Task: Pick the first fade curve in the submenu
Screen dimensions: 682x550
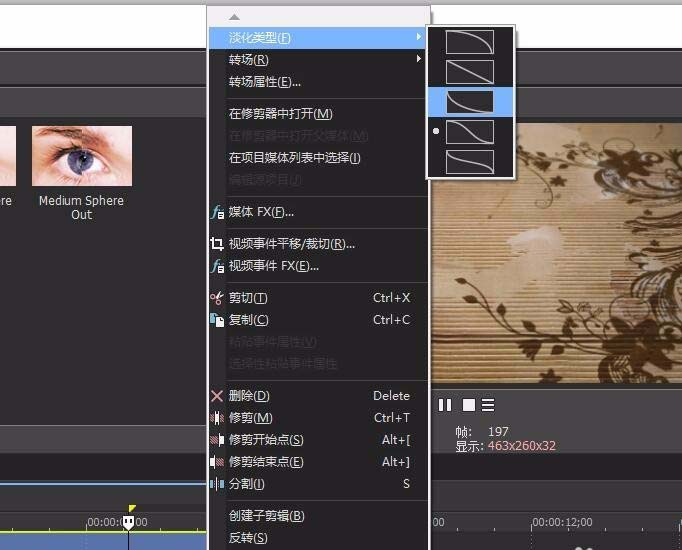Action: (x=470, y=42)
